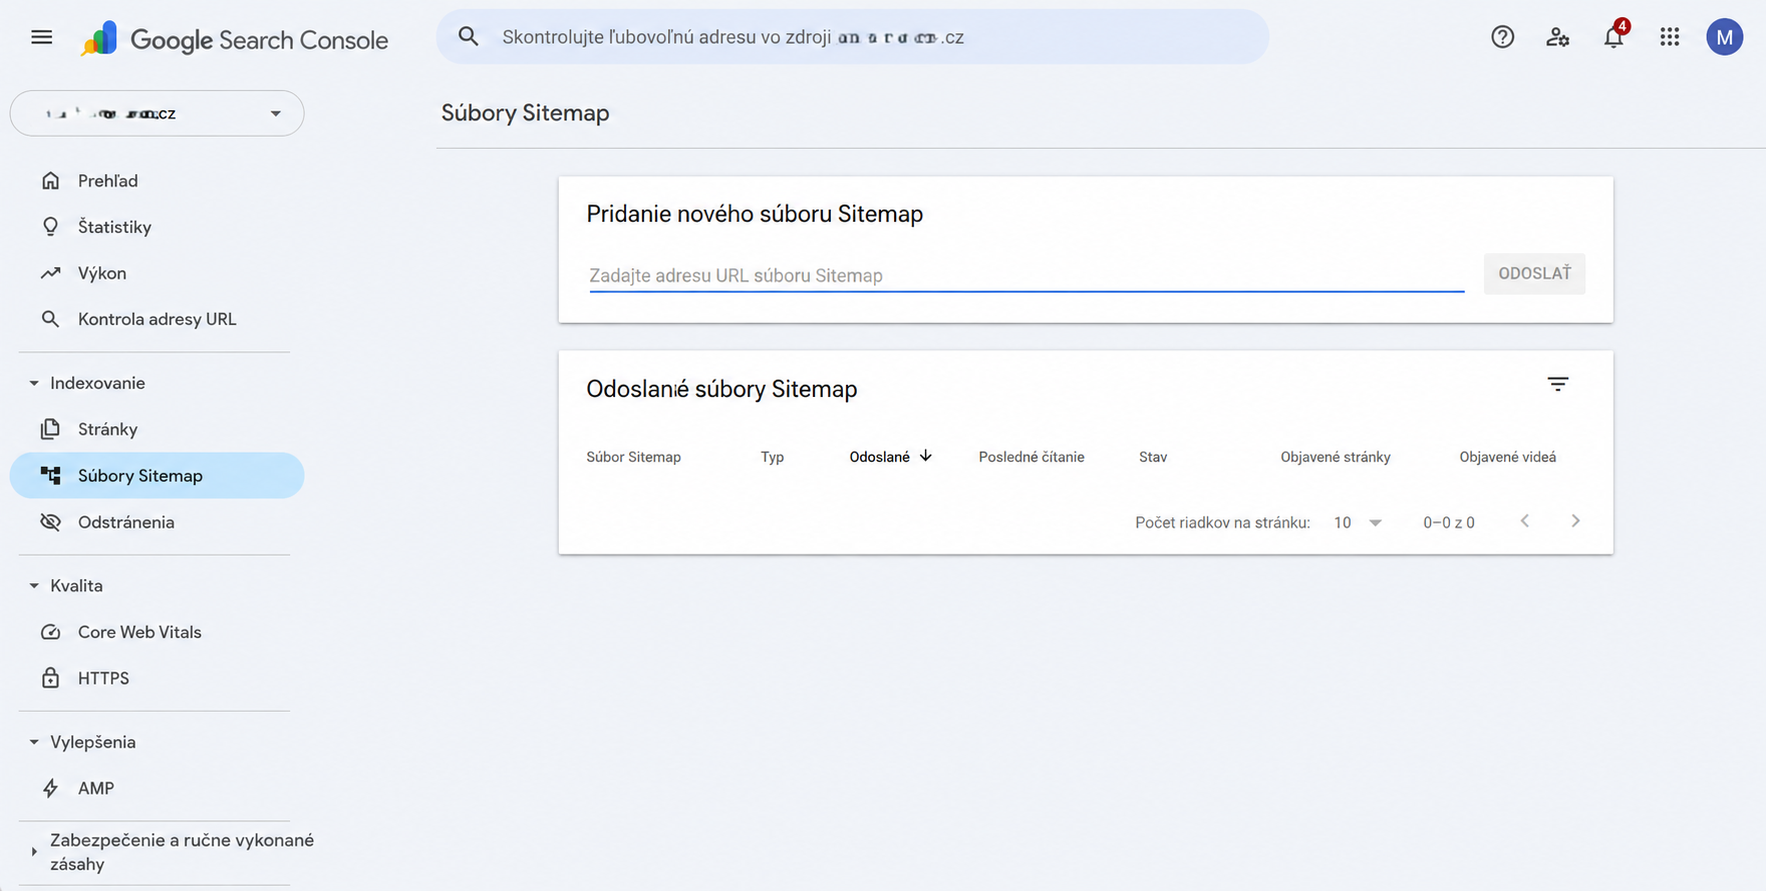This screenshot has width=1766, height=891.
Task: Click the Prehľad home icon
Action: (50, 181)
